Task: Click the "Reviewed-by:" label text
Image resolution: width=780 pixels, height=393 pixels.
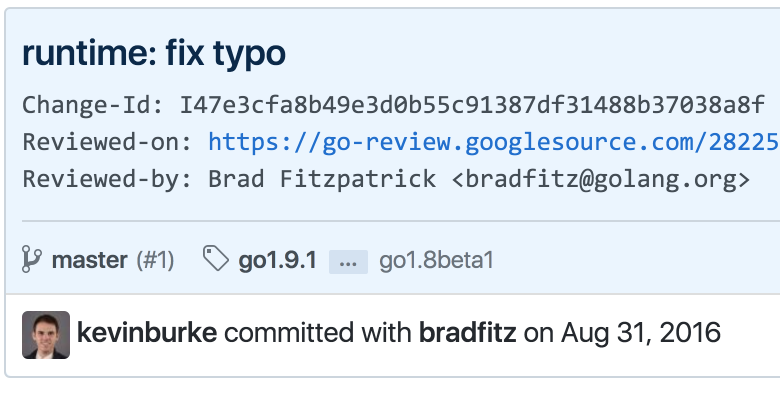Action: [108, 179]
